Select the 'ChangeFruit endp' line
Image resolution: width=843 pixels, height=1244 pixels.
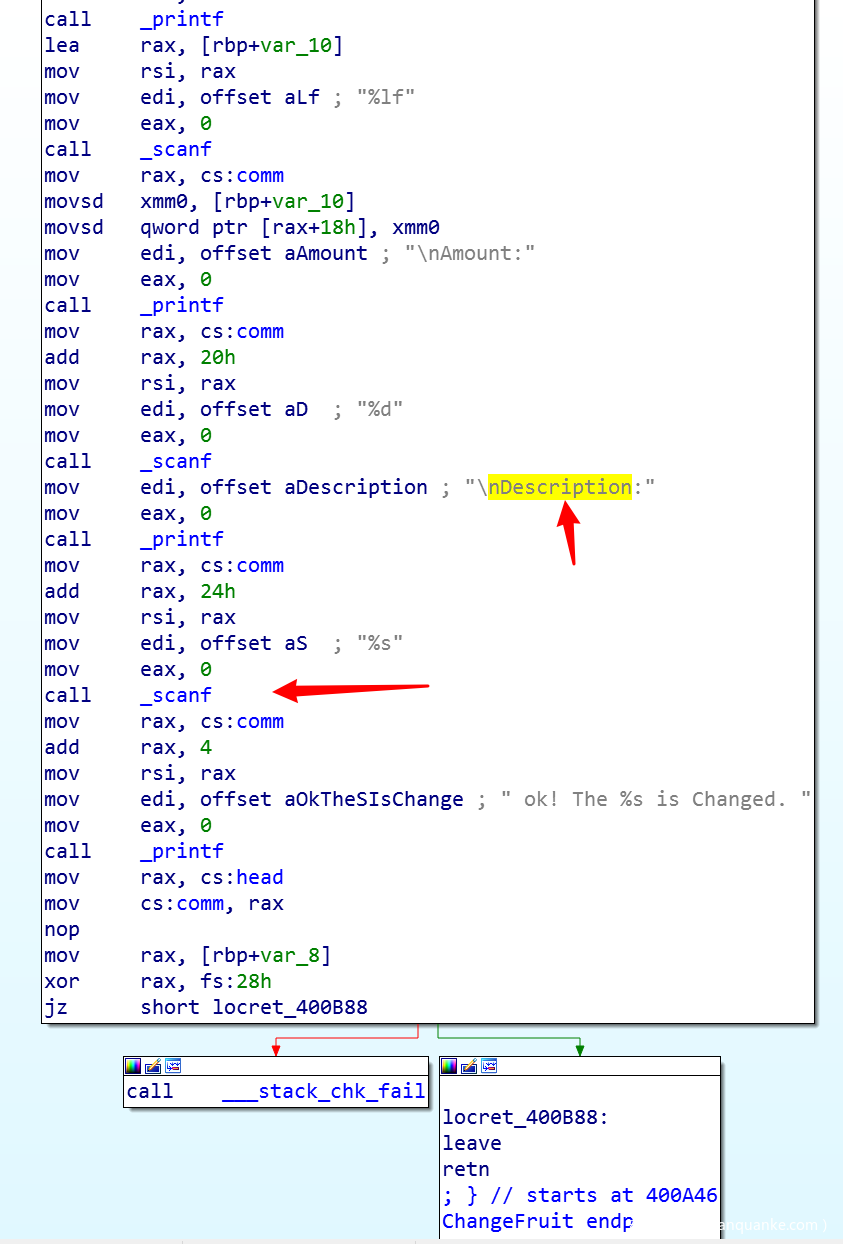[x=538, y=1221]
